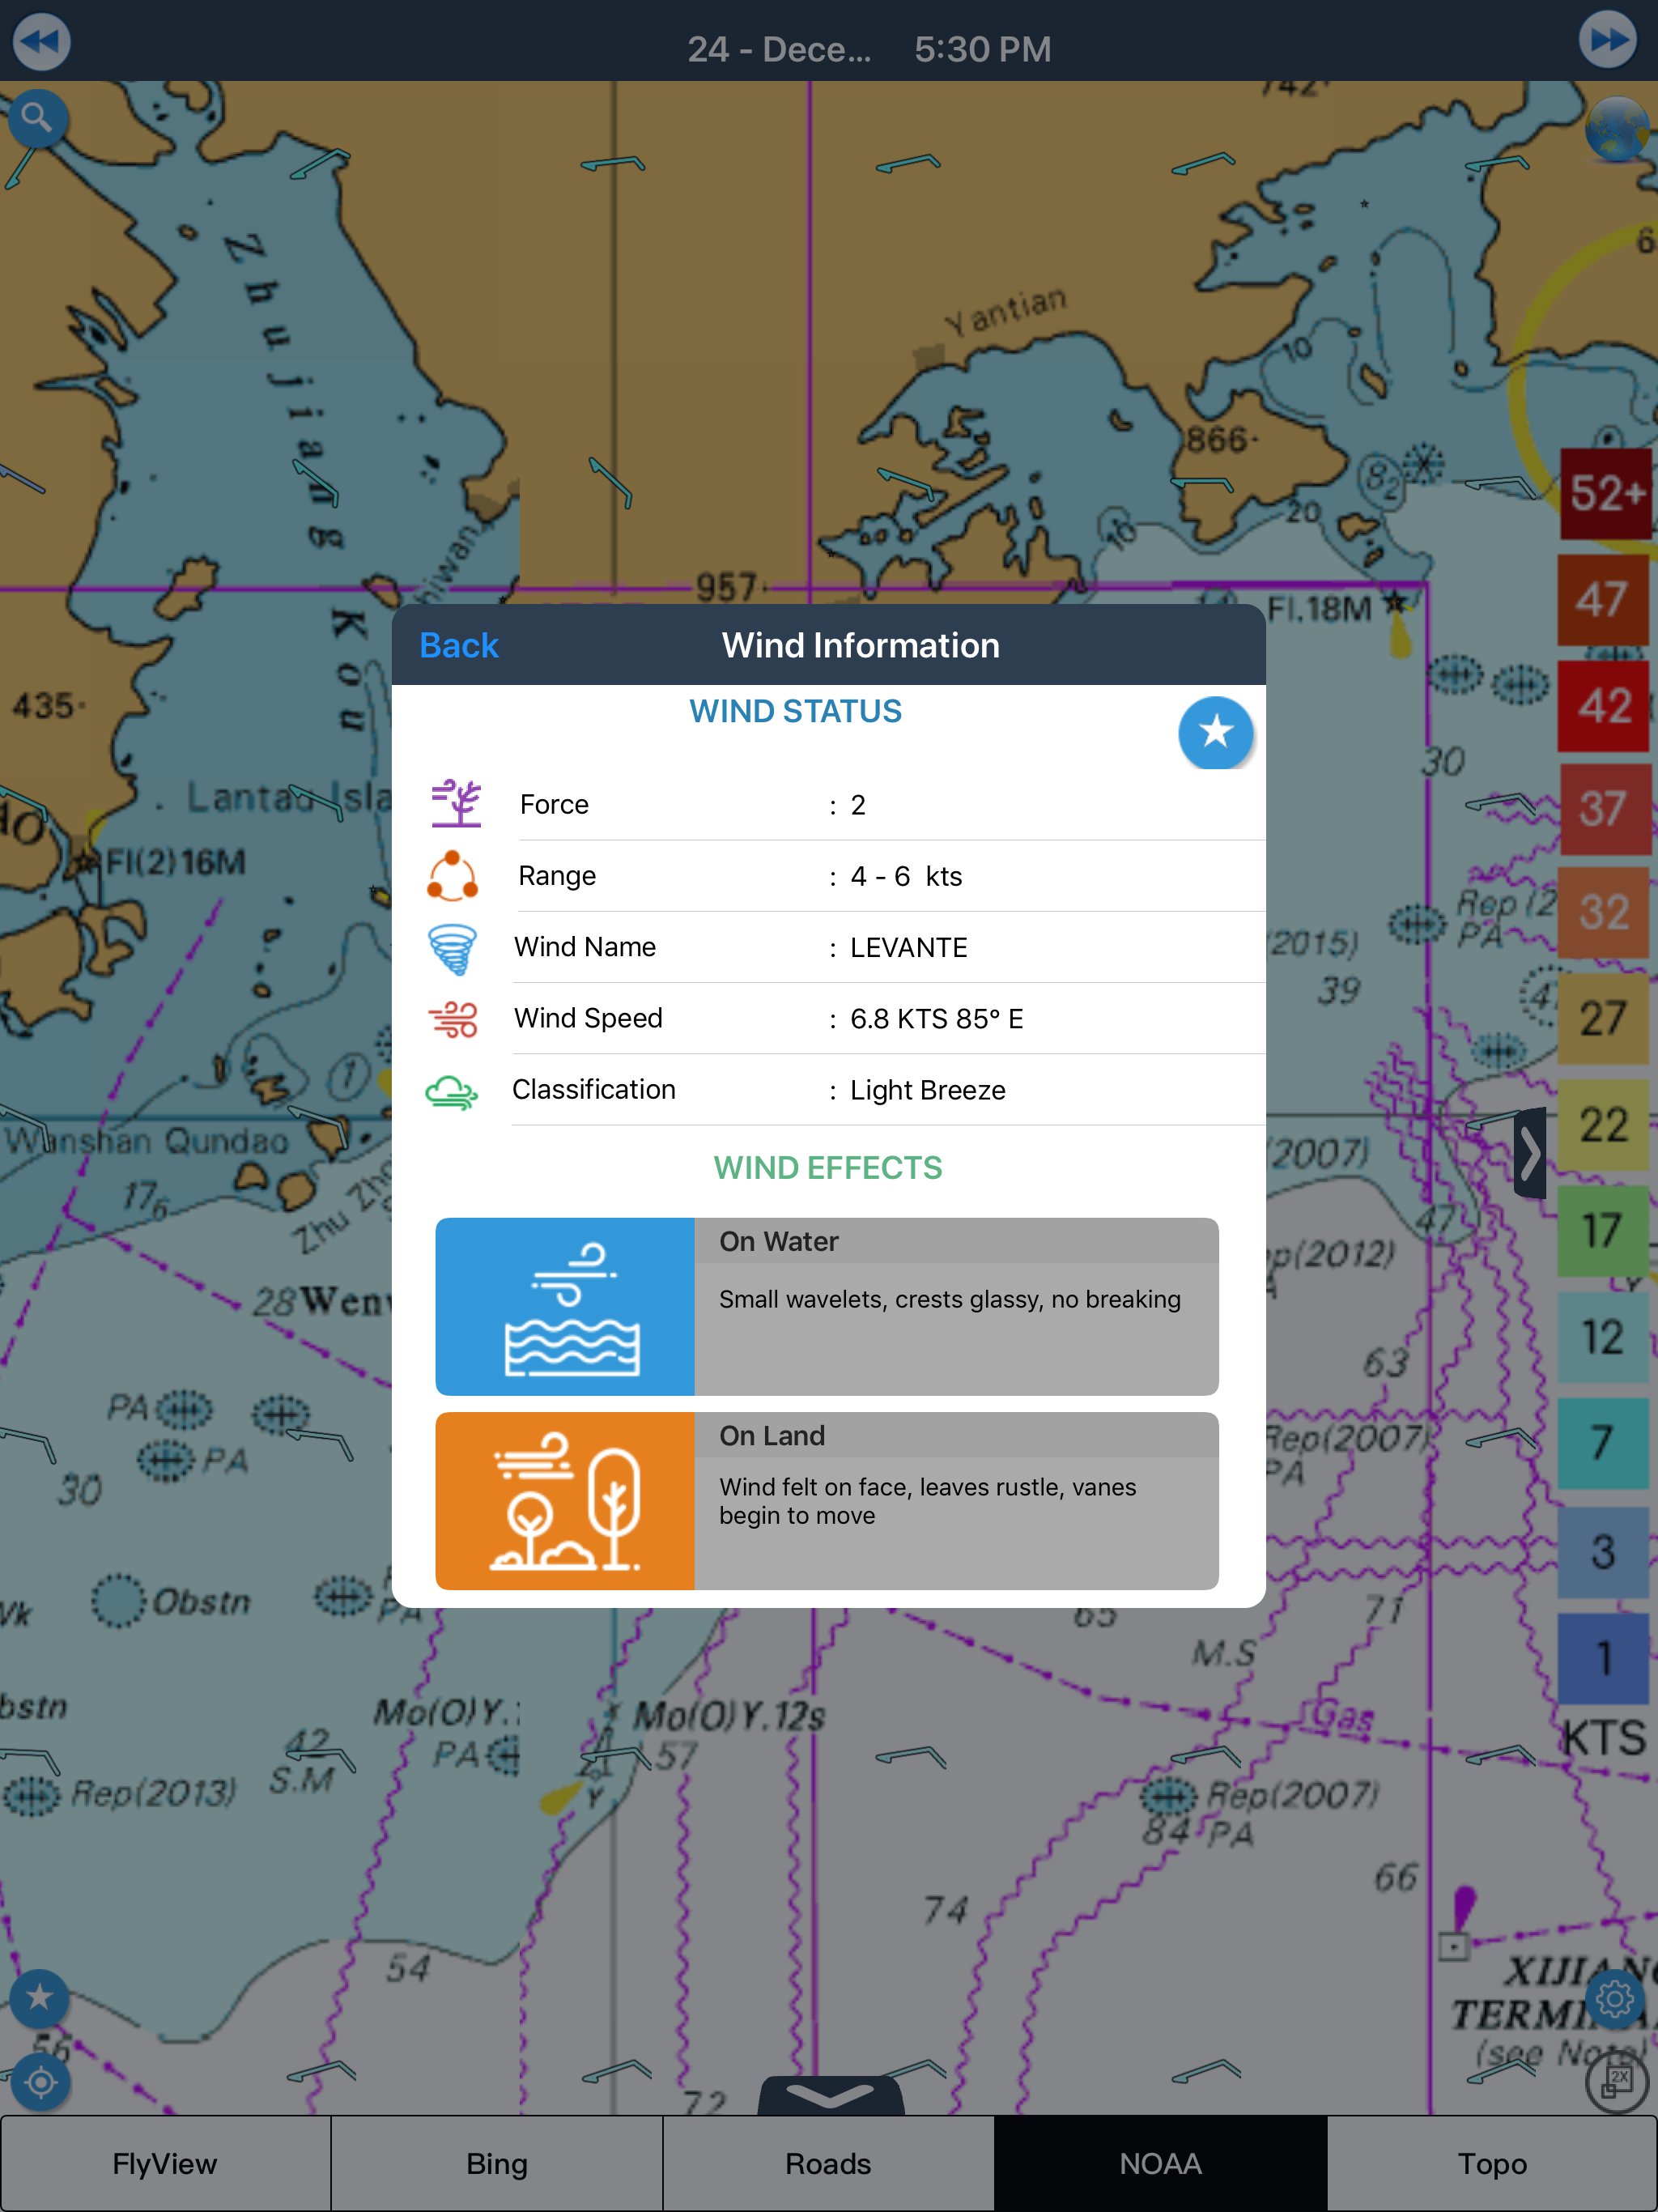Tap the On Water waves icon
This screenshot has width=1658, height=2212.
click(565, 1306)
